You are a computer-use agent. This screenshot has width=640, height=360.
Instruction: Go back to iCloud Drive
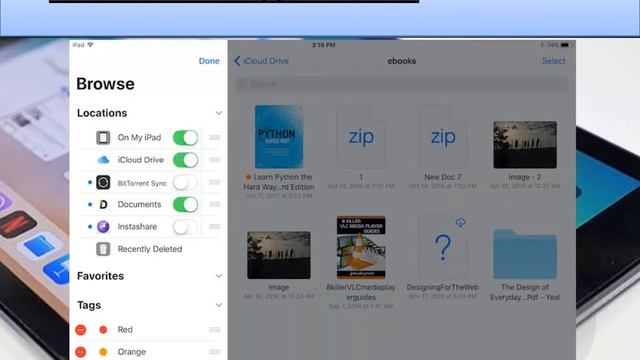(261, 61)
